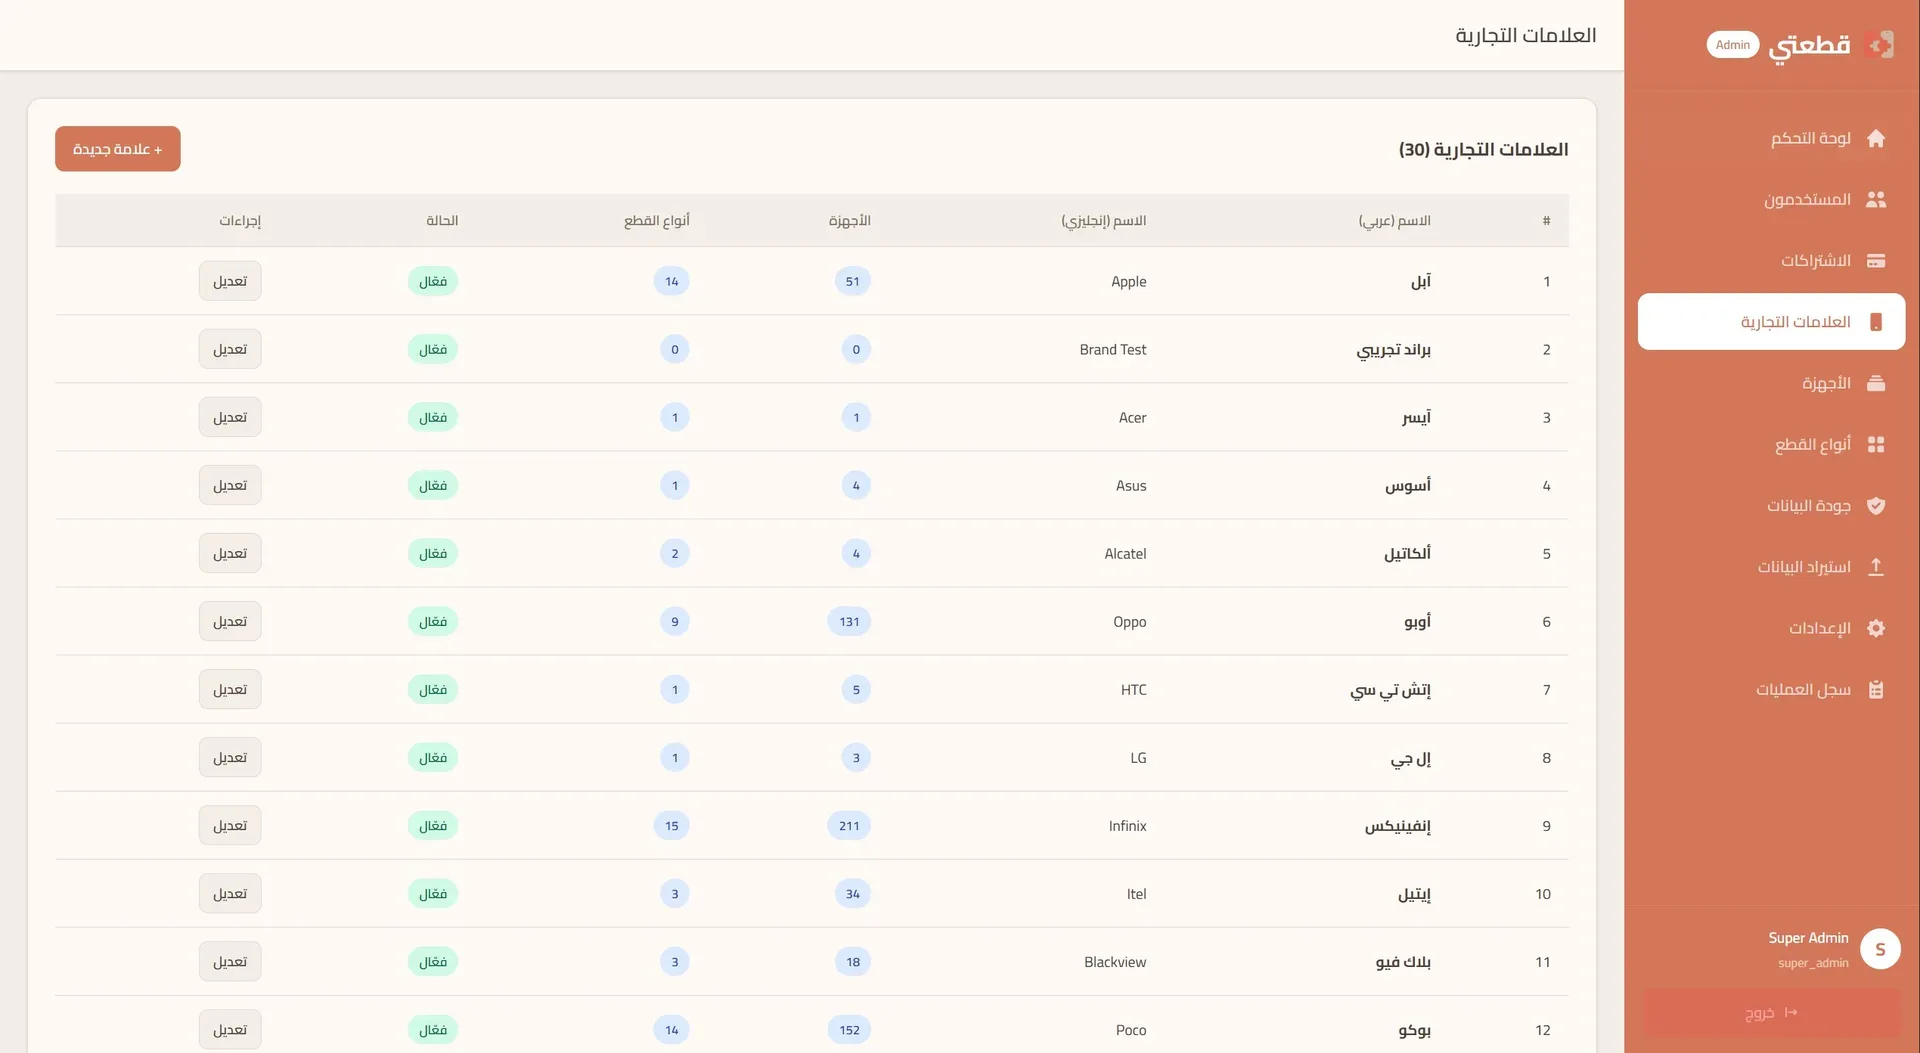Screen dimensions: 1920x1053
Task: Click تعديل for Blackview
Action: (x=230, y=961)
